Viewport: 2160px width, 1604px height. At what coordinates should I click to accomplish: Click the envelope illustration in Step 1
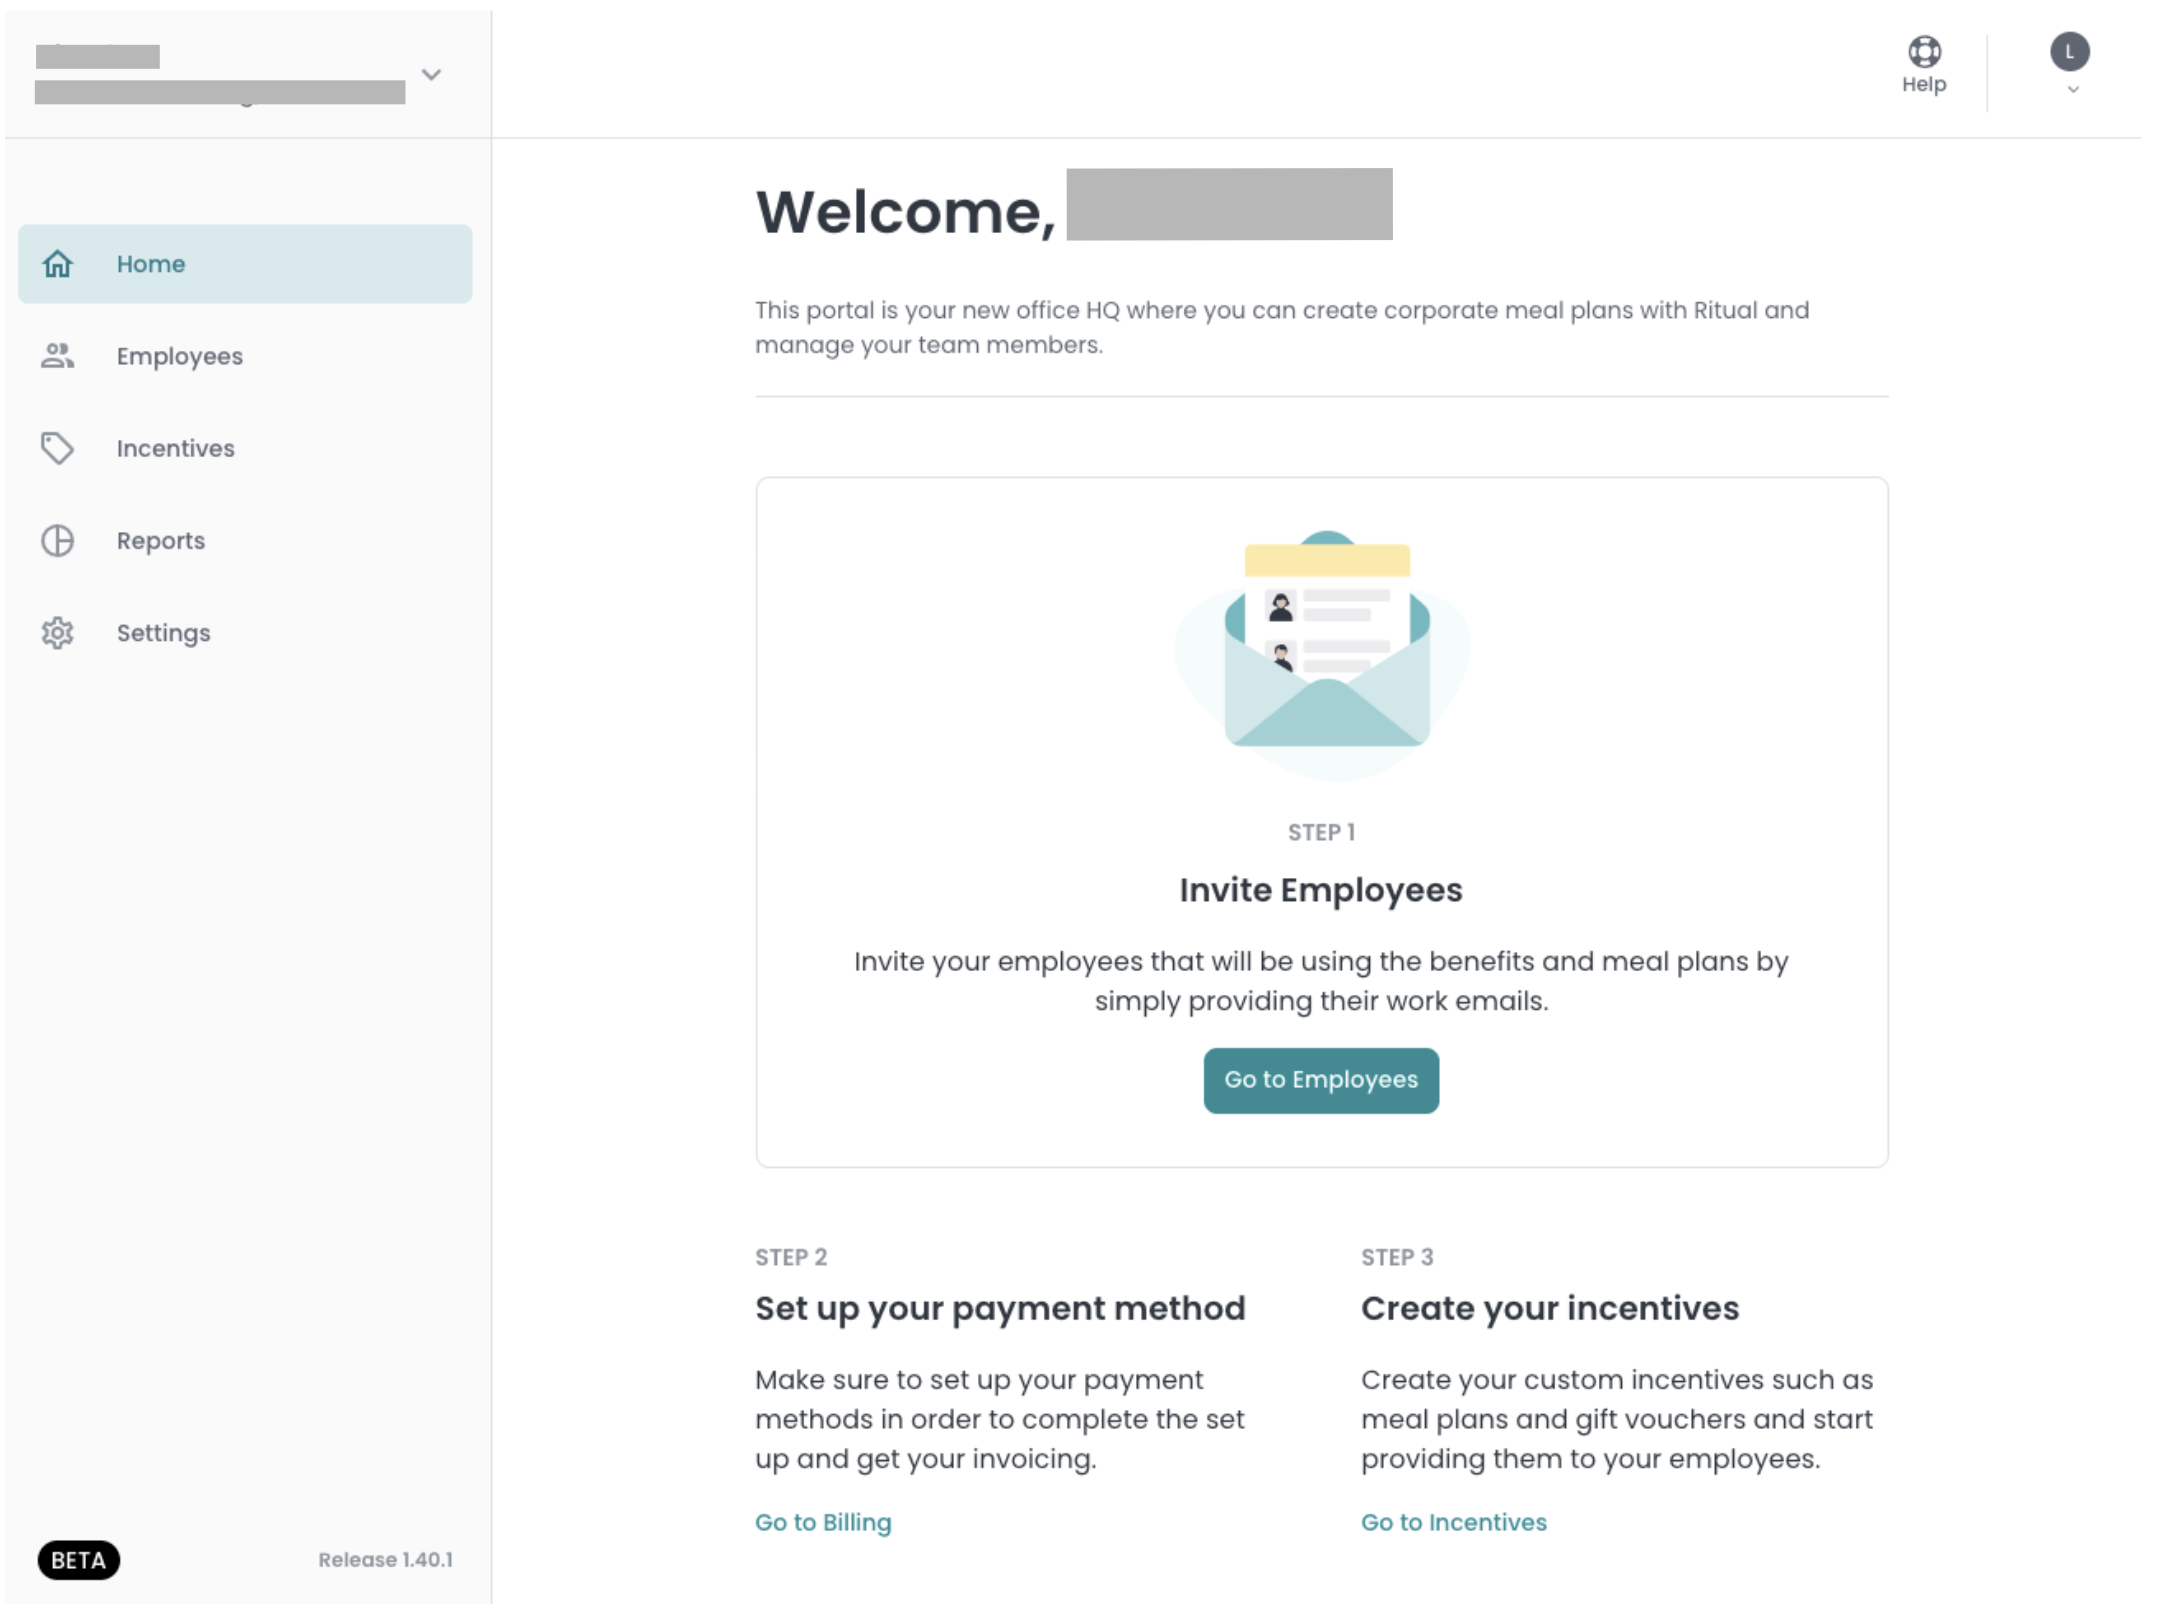[x=1325, y=650]
